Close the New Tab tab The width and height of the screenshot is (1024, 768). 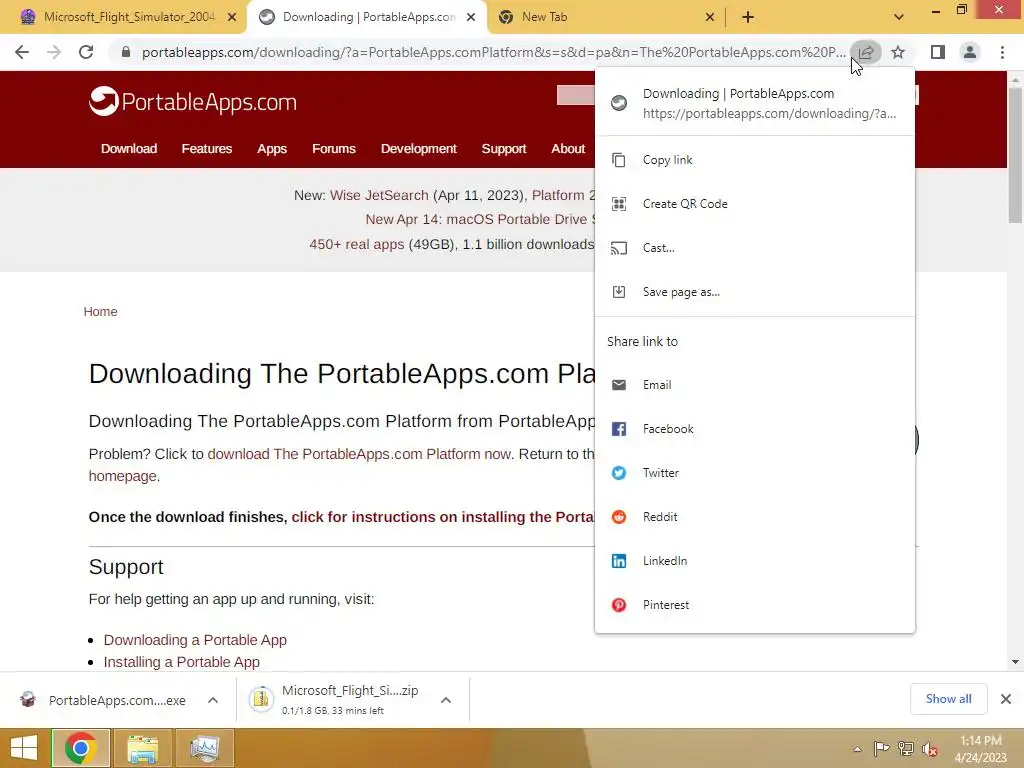click(x=710, y=17)
